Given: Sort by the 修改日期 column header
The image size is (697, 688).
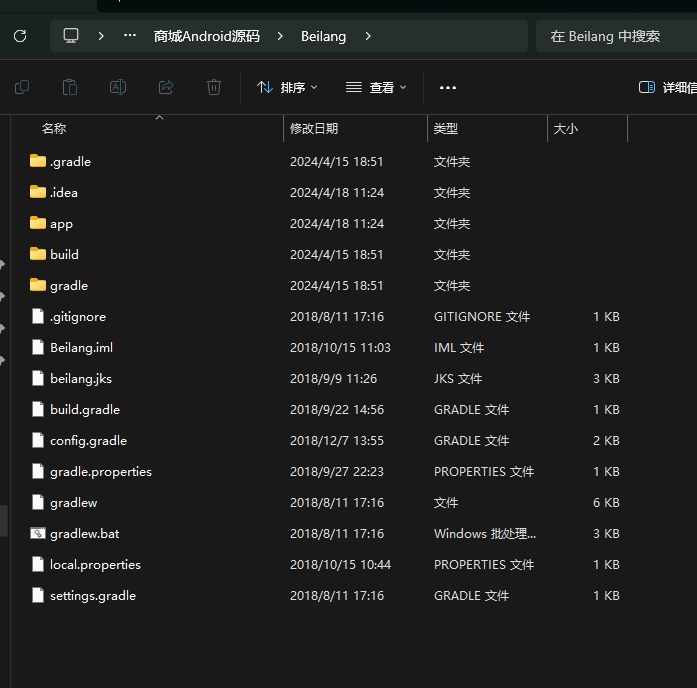Looking at the screenshot, I should (x=314, y=129).
